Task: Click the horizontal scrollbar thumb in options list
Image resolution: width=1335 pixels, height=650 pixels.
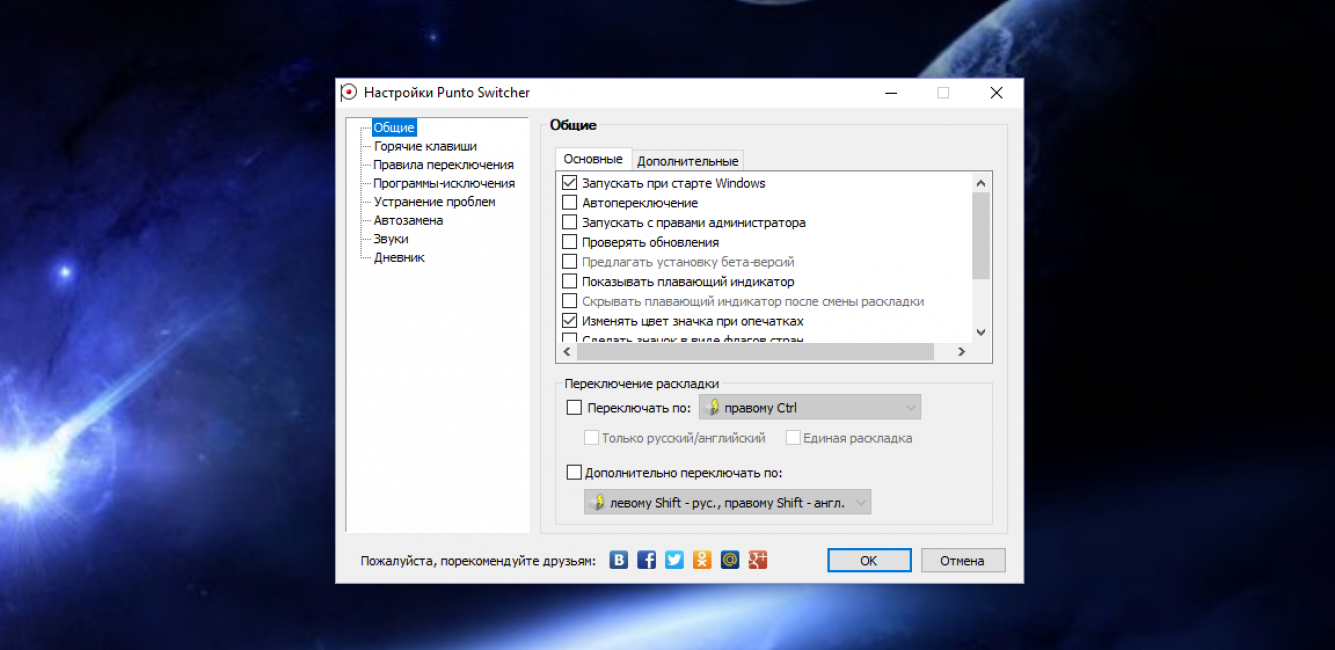Action: click(x=754, y=352)
